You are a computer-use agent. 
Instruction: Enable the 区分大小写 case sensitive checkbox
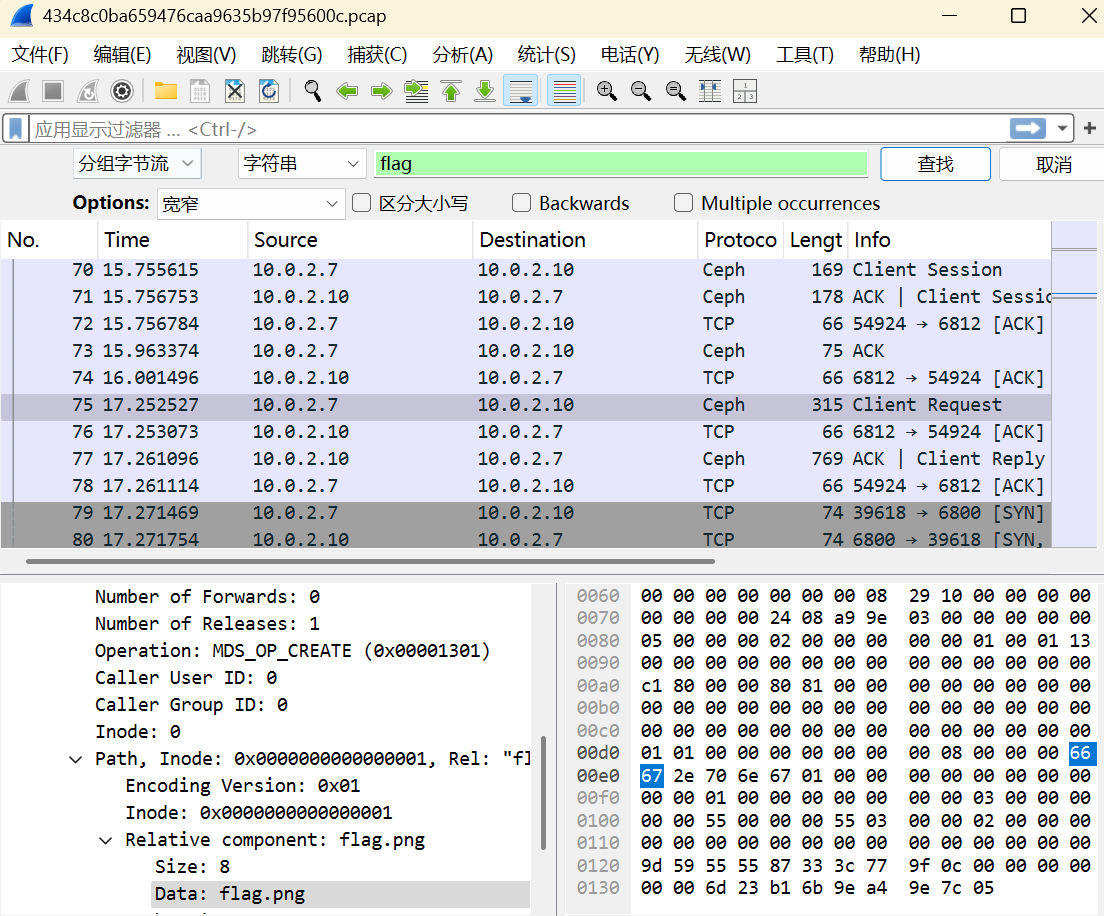point(362,203)
